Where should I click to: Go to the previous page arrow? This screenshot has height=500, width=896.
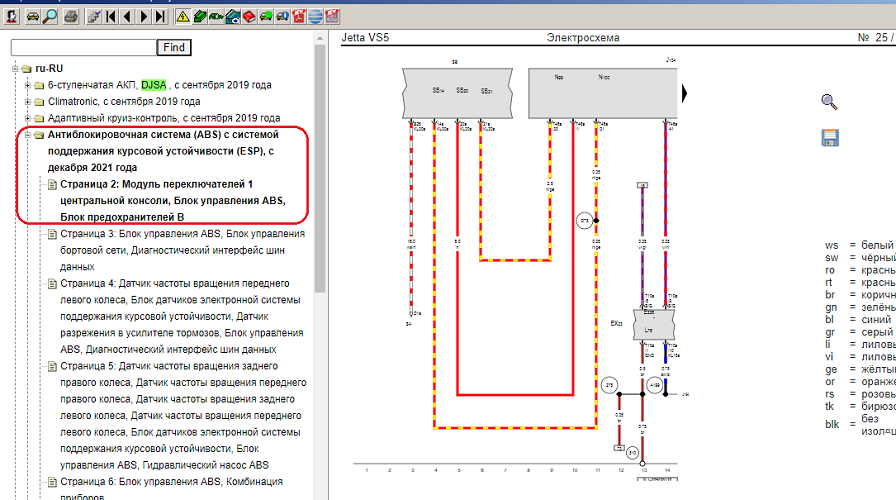tap(127, 17)
